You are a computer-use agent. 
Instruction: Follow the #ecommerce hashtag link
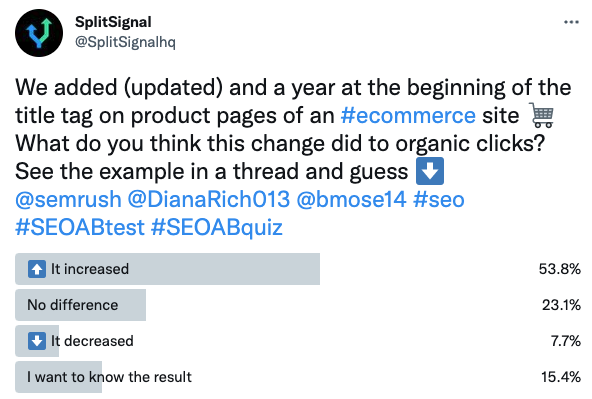(408, 116)
